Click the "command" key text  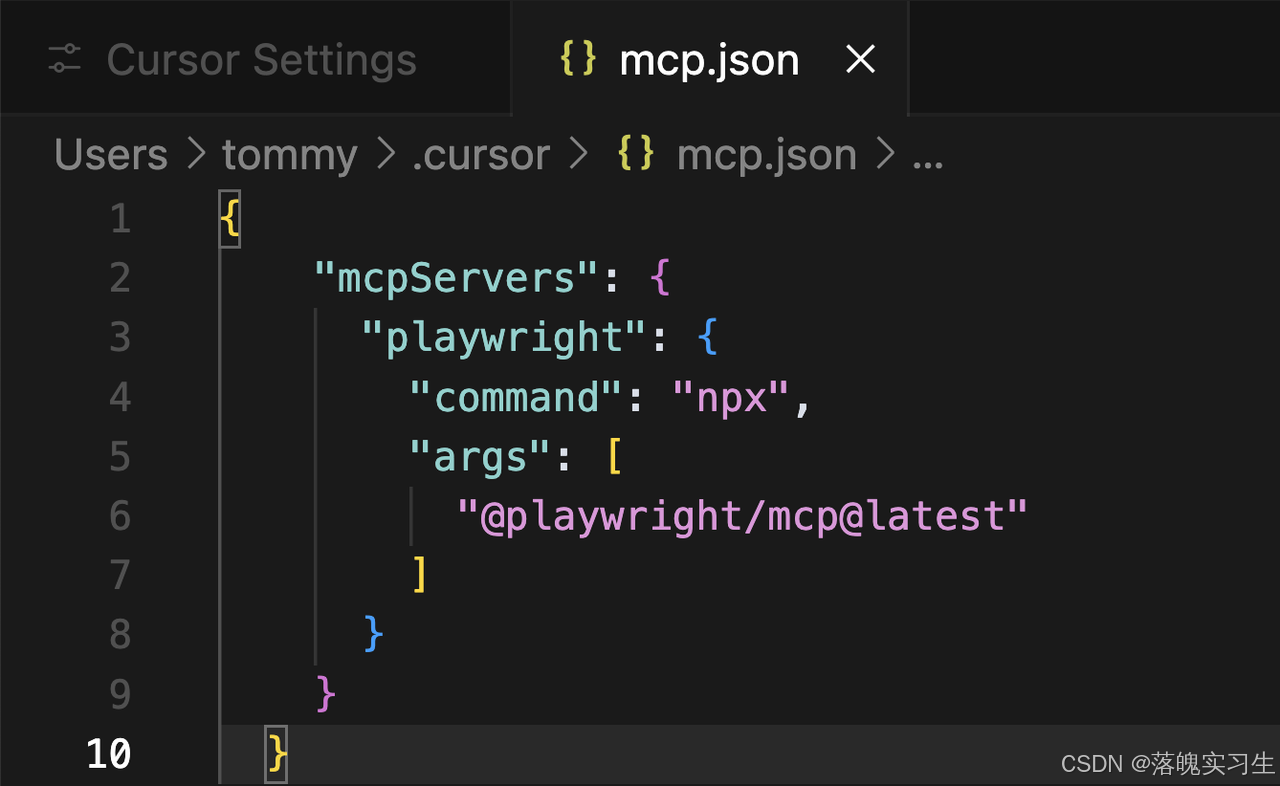point(517,397)
